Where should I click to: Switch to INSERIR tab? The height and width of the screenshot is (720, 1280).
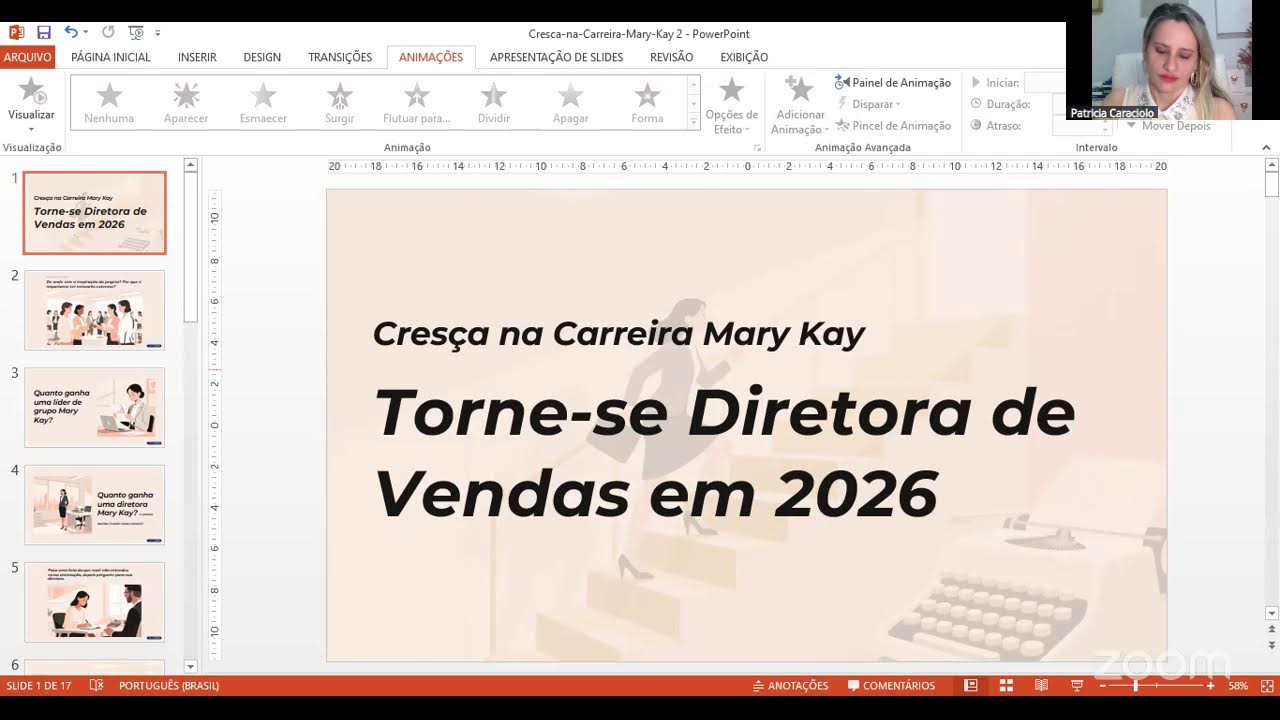(197, 57)
